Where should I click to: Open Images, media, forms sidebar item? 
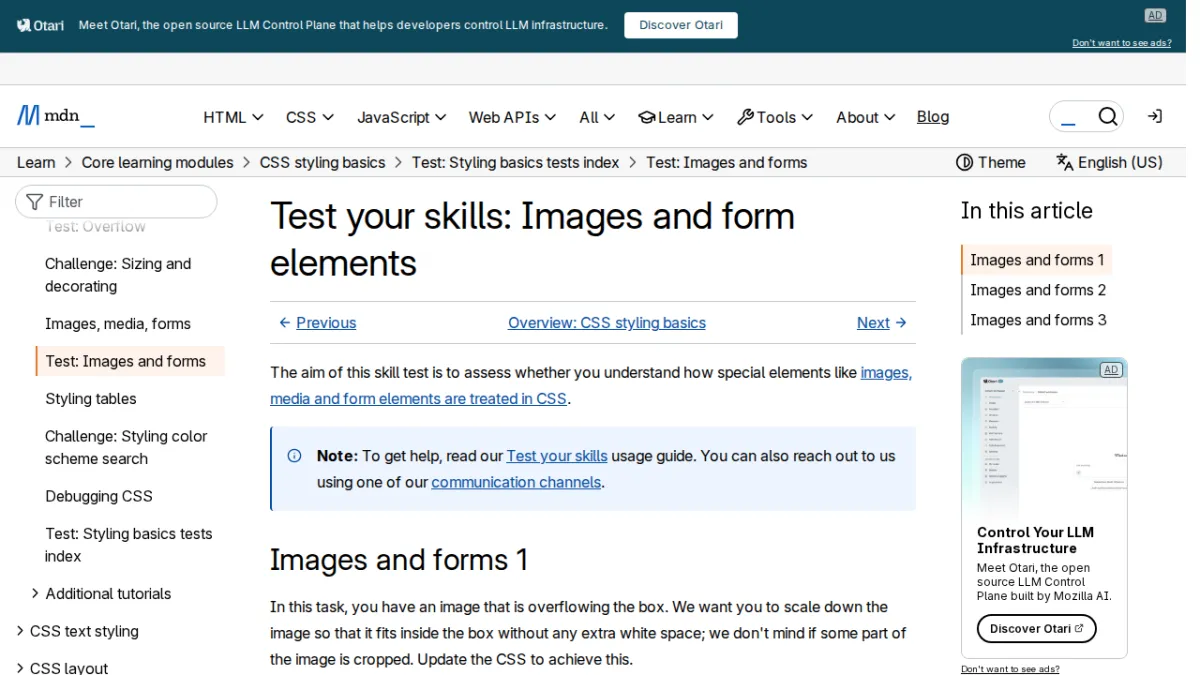(118, 324)
